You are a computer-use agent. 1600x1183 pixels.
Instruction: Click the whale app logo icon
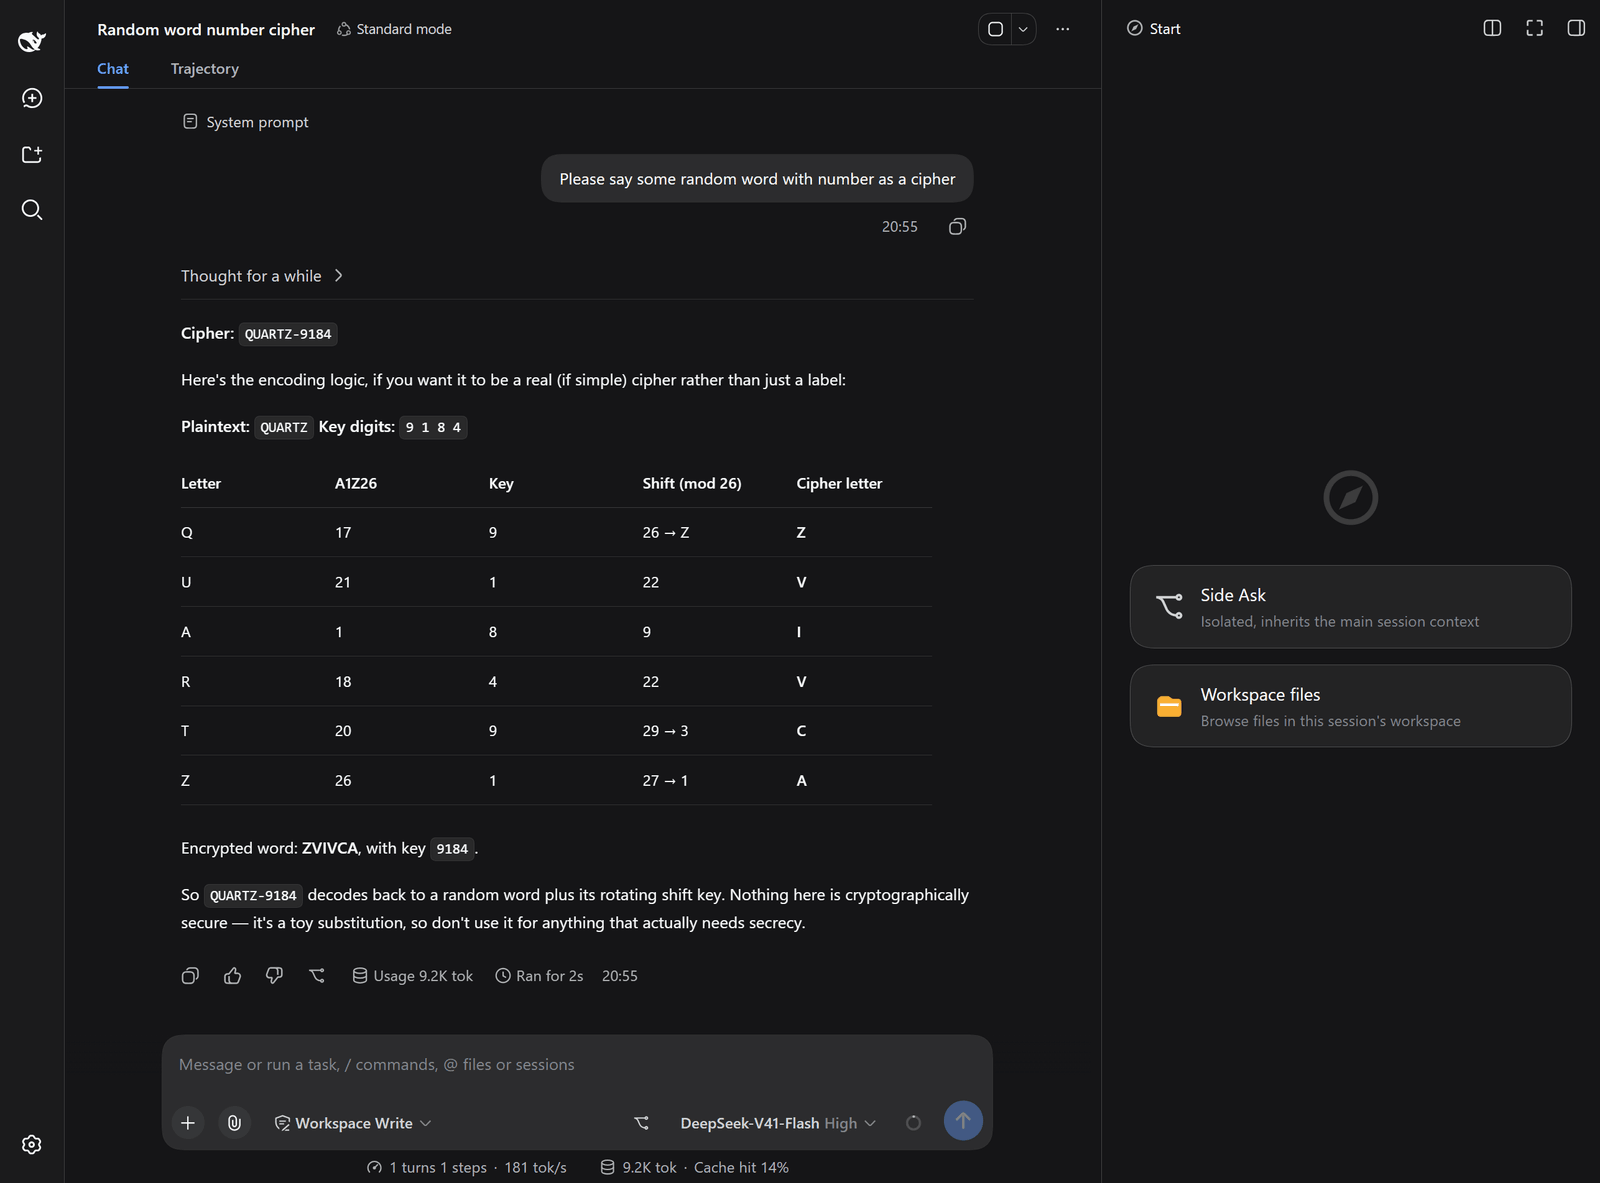click(32, 41)
